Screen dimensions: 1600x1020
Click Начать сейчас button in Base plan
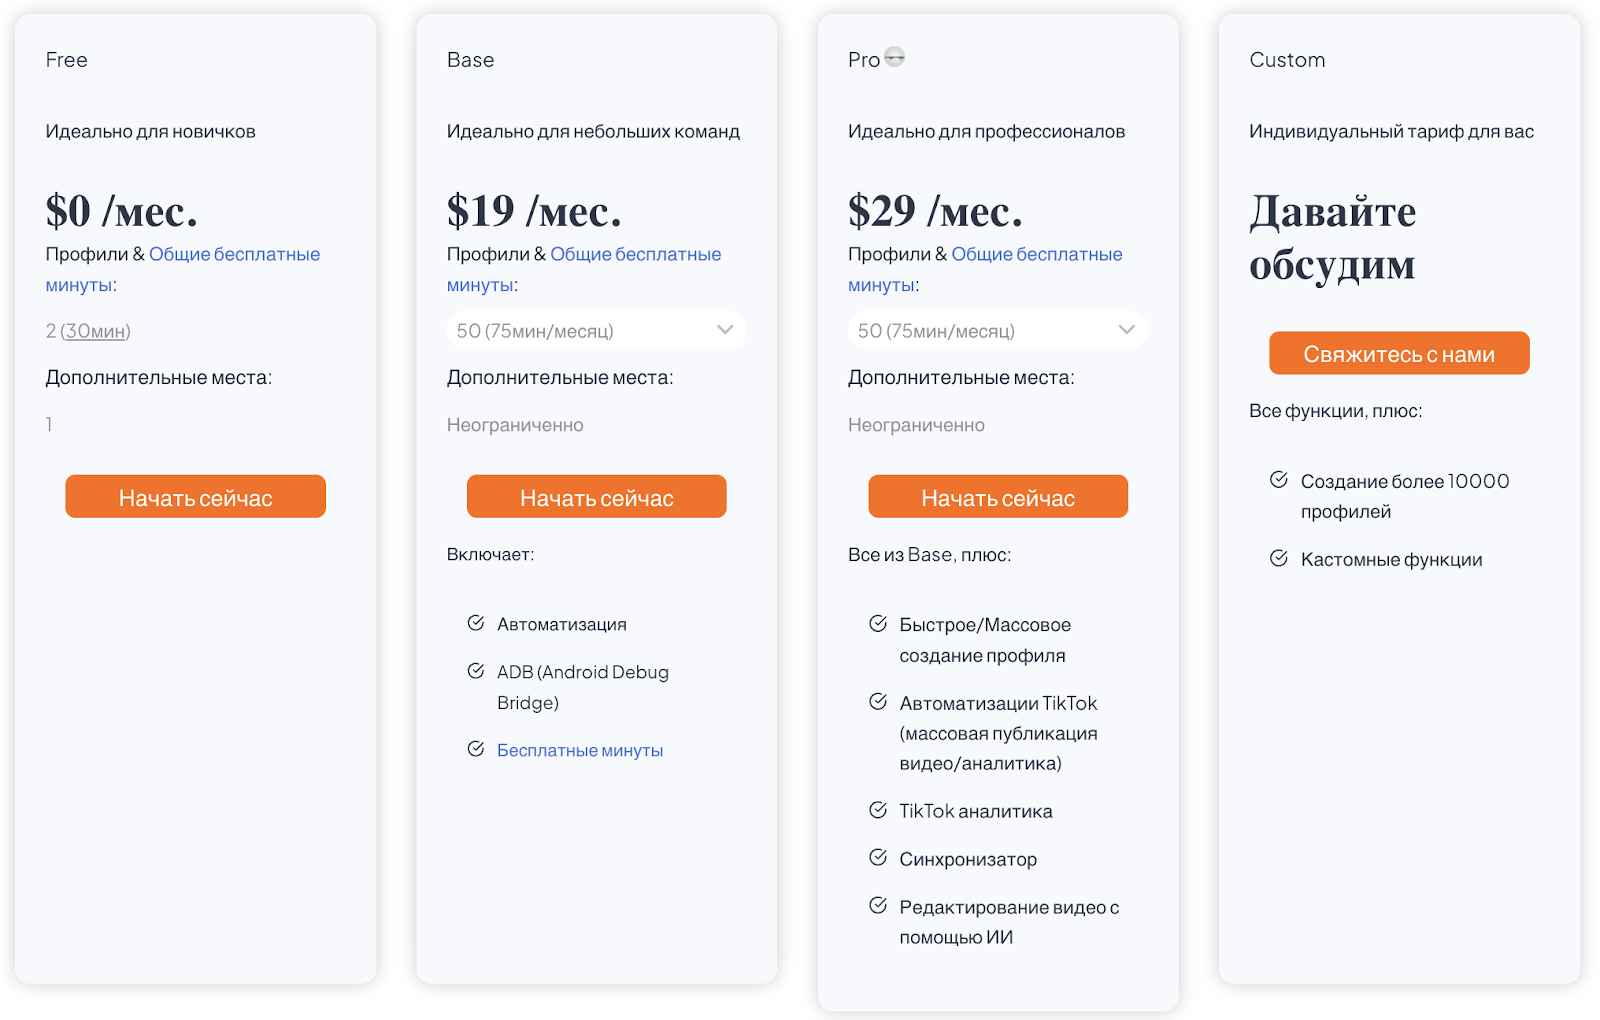pos(597,497)
